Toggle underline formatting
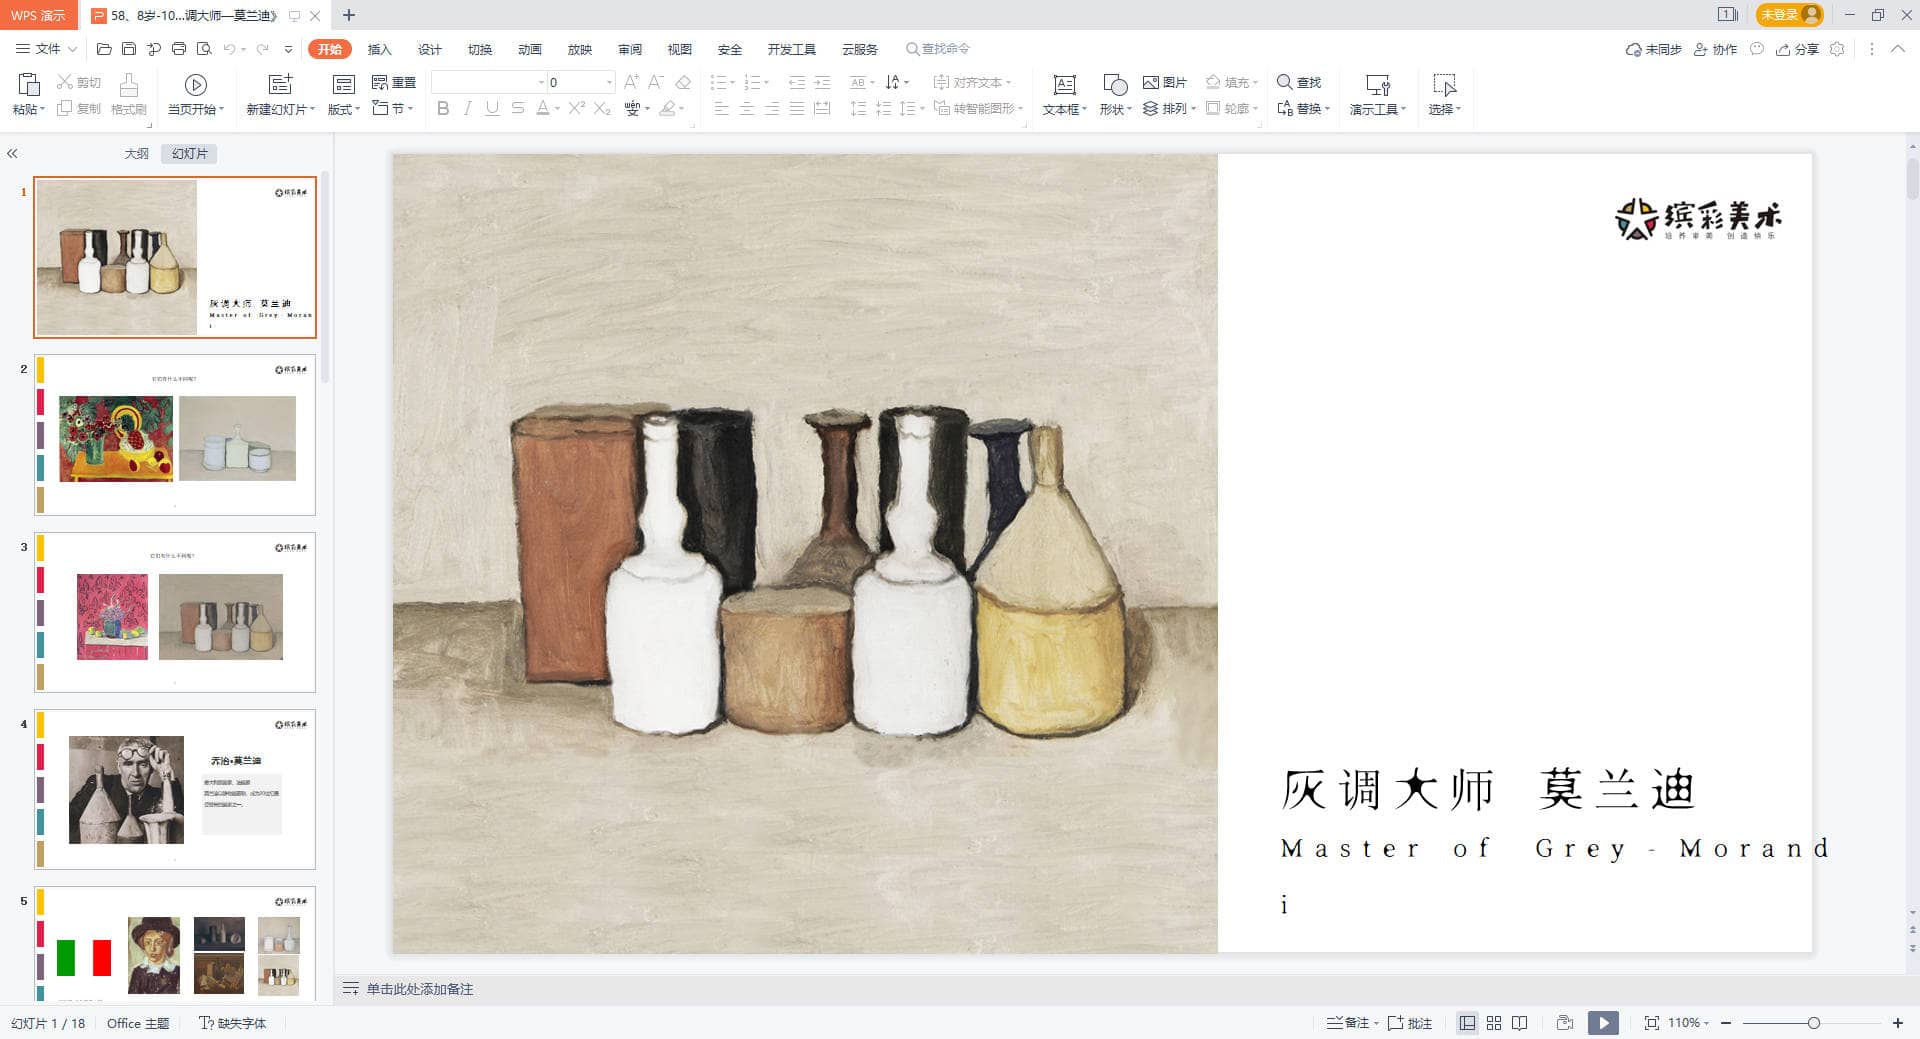This screenshot has height=1039, width=1920. click(x=492, y=108)
